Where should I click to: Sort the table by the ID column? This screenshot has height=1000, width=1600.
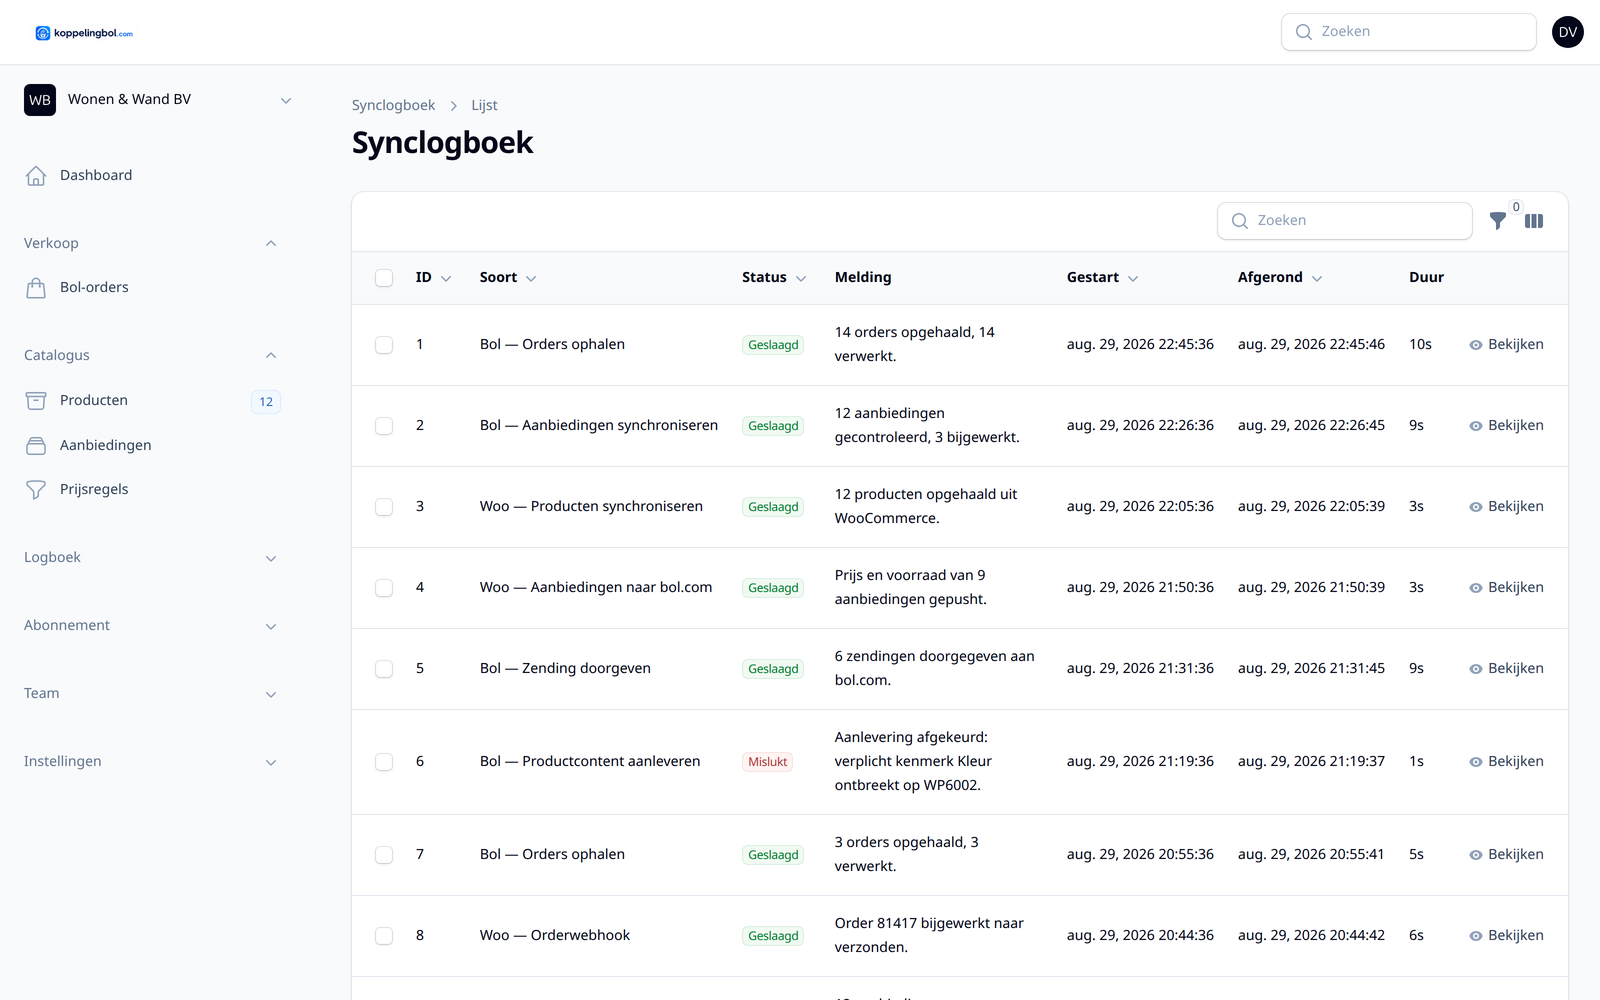click(x=433, y=278)
